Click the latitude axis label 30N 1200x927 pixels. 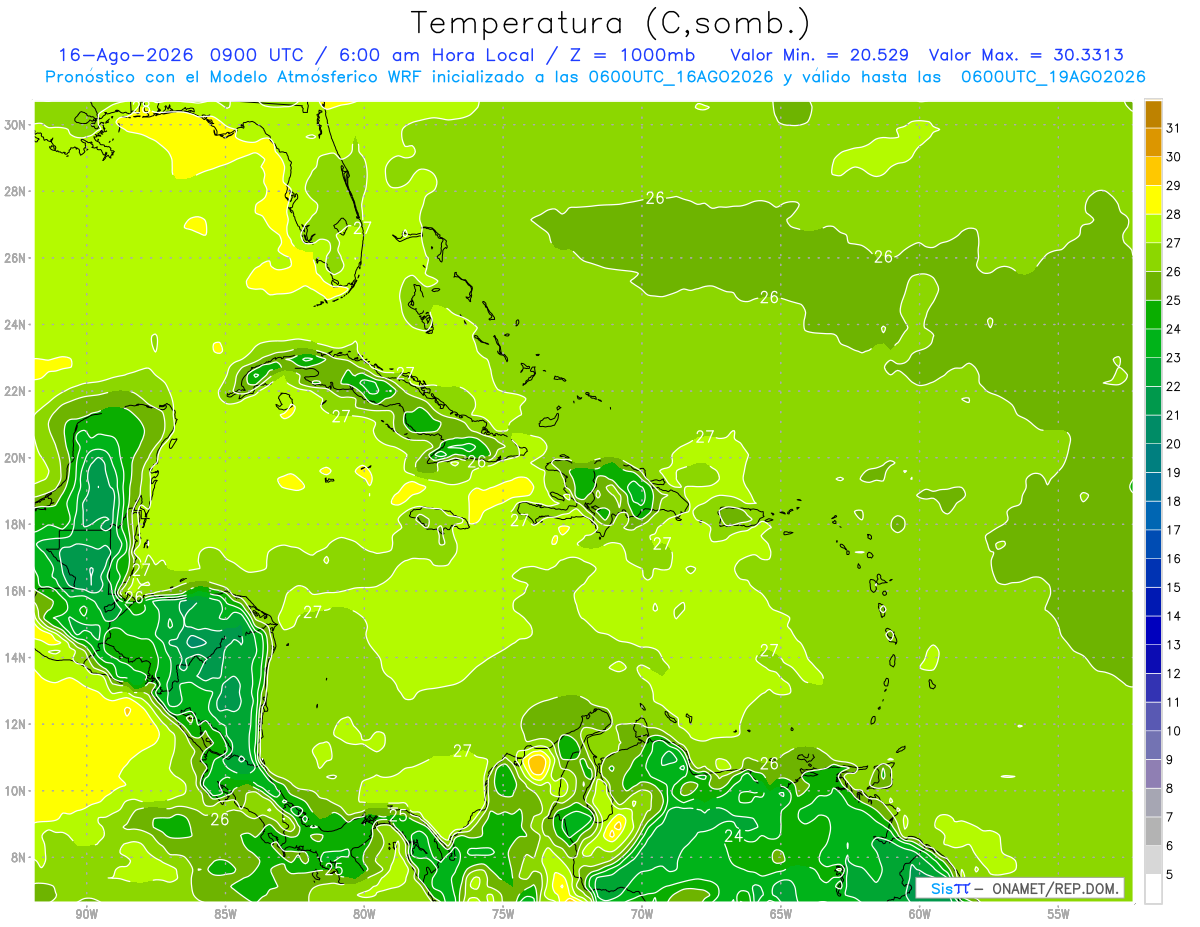point(15,125)
